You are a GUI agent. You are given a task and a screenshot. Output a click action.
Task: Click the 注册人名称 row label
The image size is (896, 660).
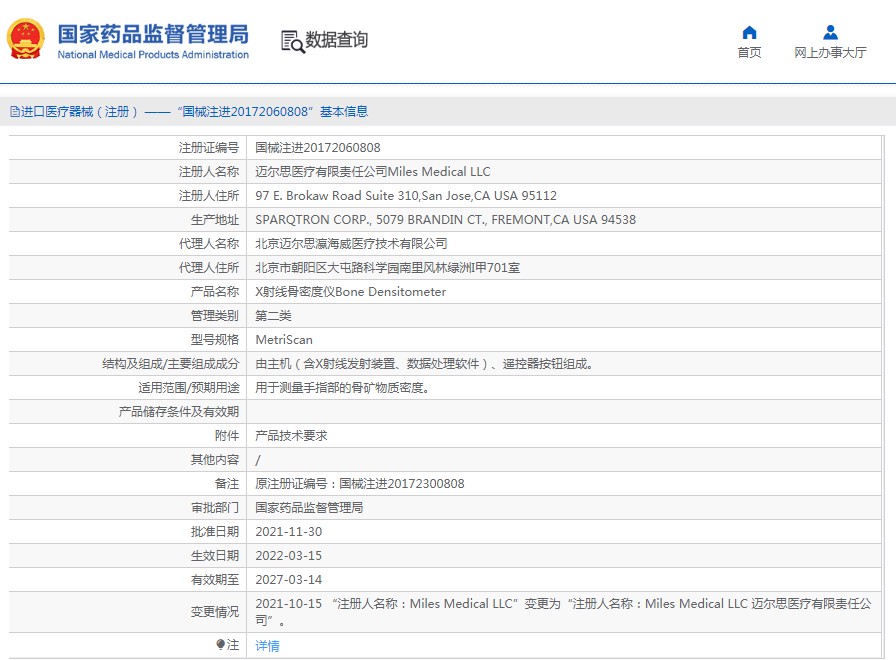tap(209, 172)
